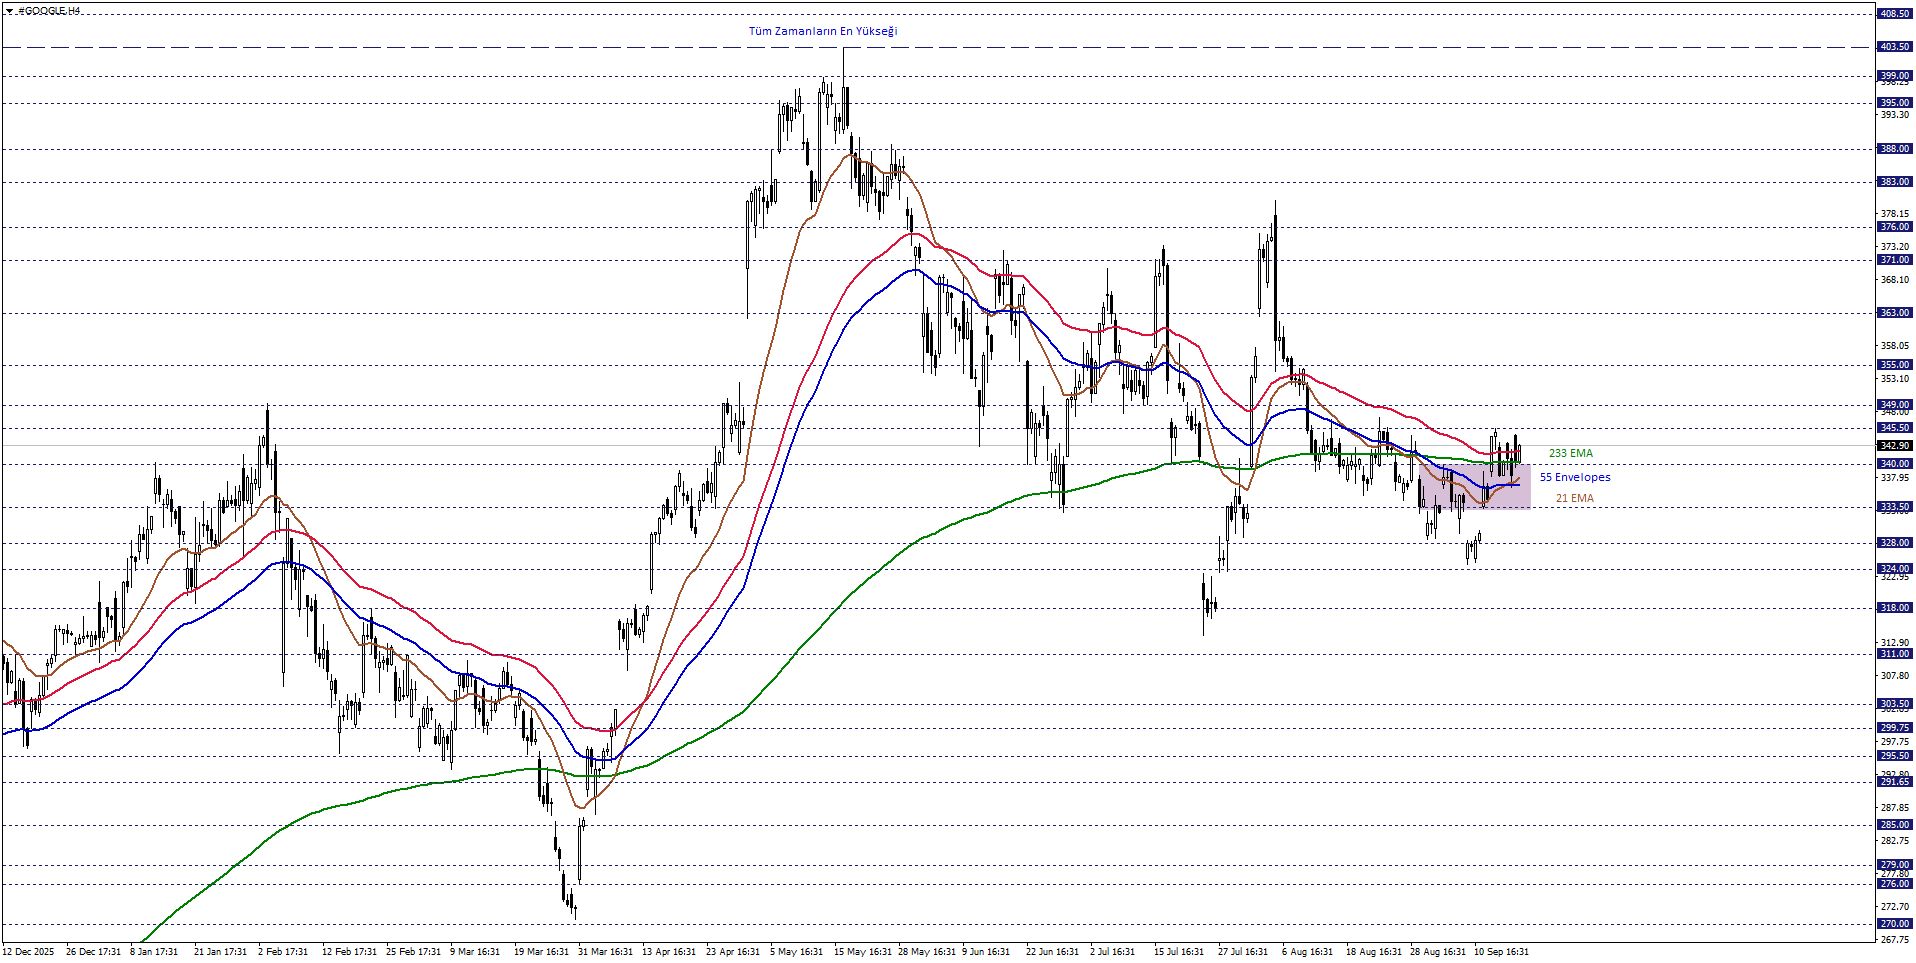This screenshot has height=963, width=1916.
Task: Click the '6 Aug 16:31' time axis label
Action: coord(1307,952)
